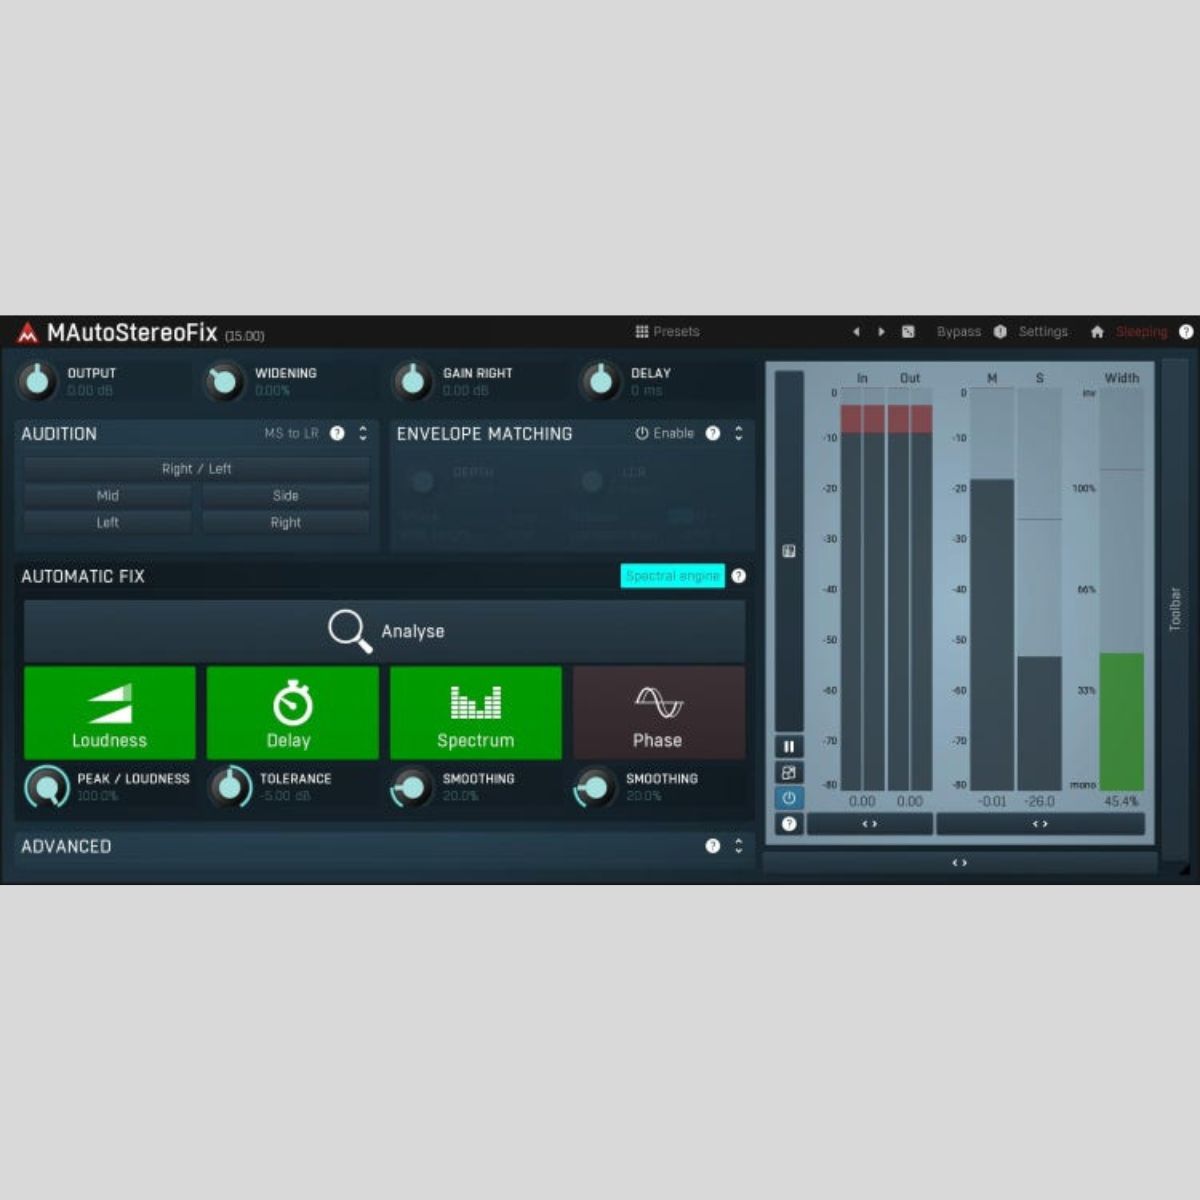Click the S meter -26.0 value
Screen dimensions: 1200x1200
coord(1040,802)
